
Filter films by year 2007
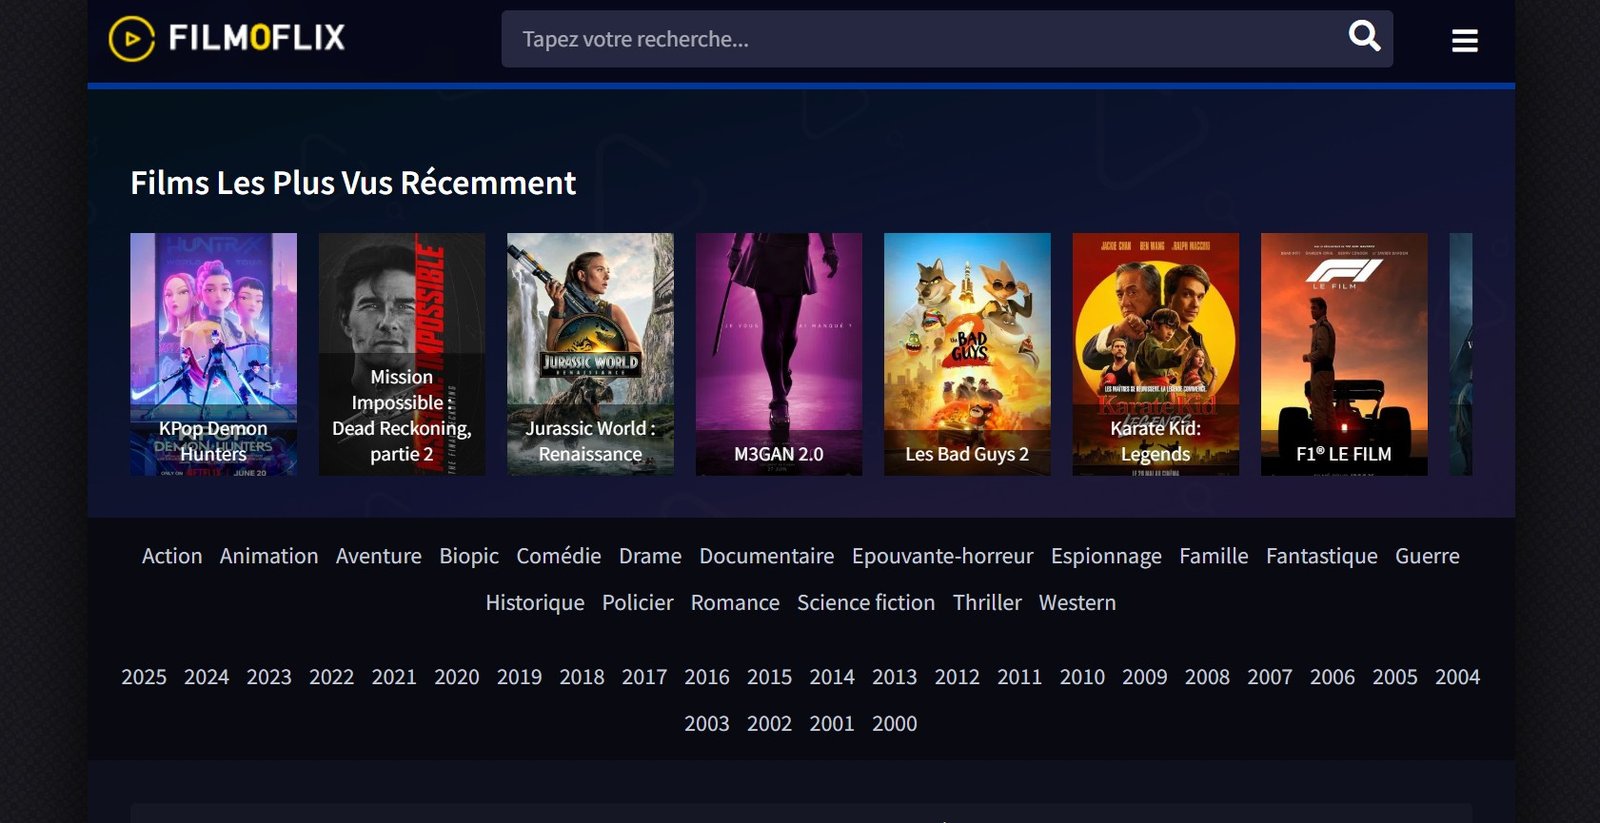1270,677
